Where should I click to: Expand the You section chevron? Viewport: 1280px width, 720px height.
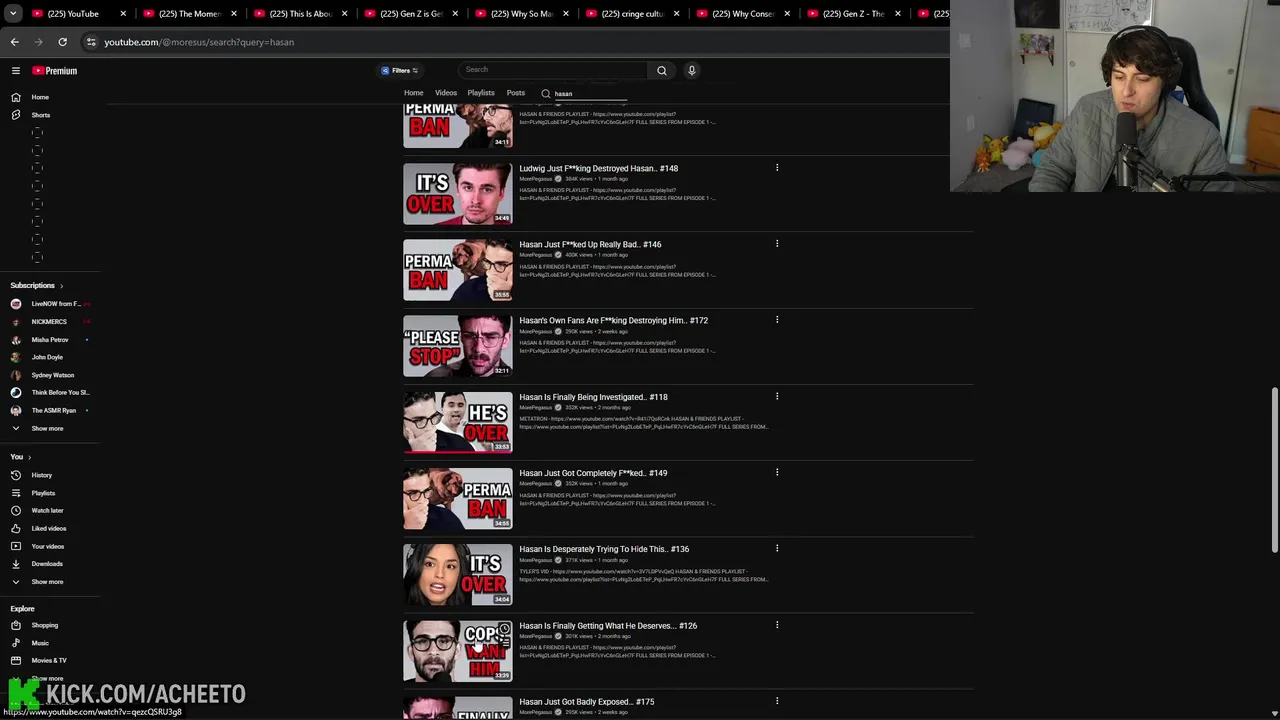[29, 457]
